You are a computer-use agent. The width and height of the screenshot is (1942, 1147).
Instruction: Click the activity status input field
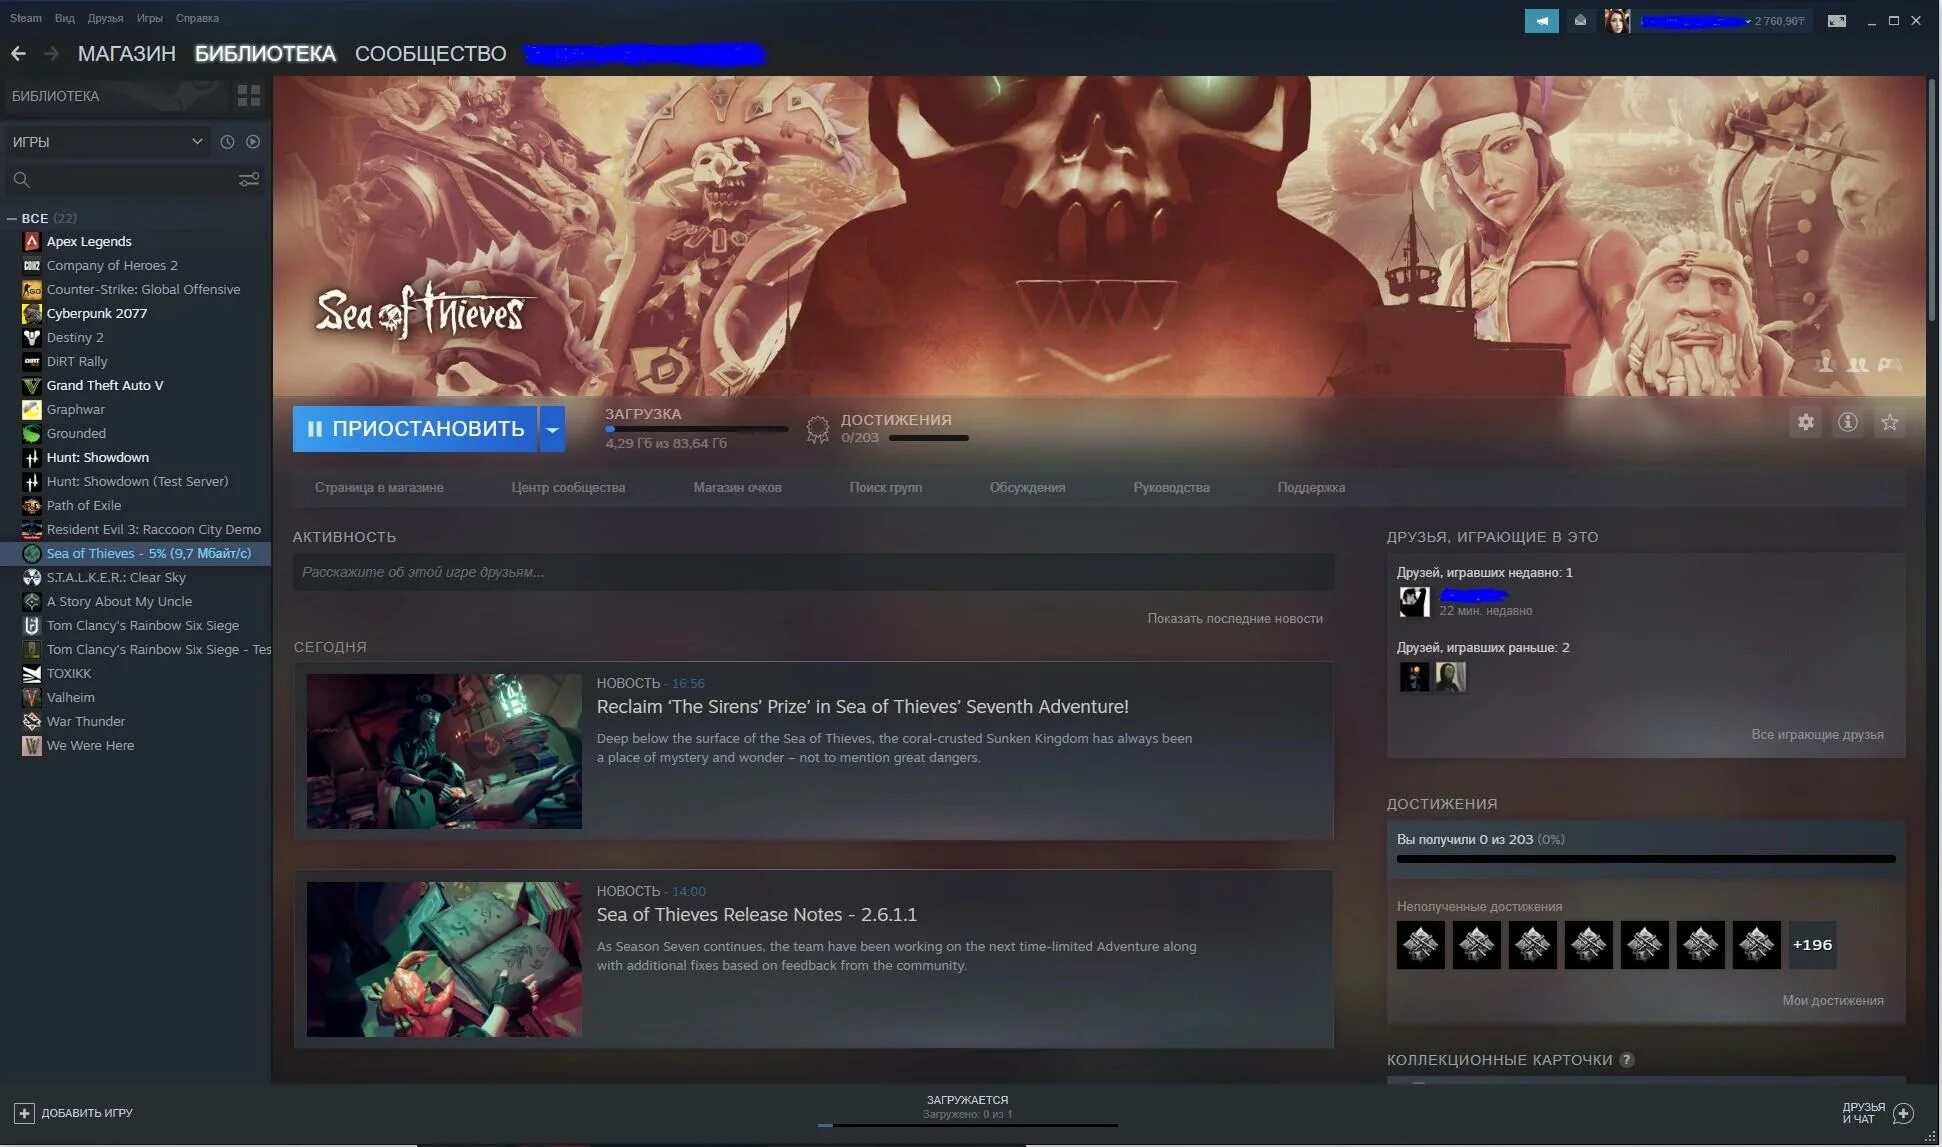click(x=812, y=572)
